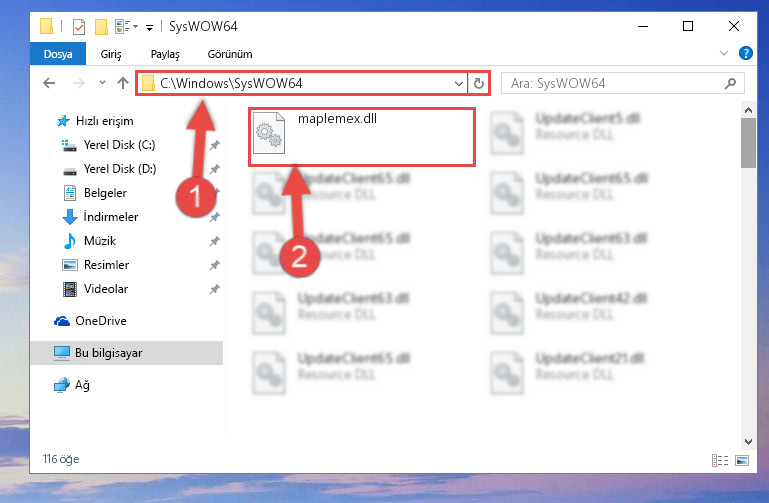Click the pin icon next to Müzik
The width and height of the screenshot is (769, 503).
point(214,241)
